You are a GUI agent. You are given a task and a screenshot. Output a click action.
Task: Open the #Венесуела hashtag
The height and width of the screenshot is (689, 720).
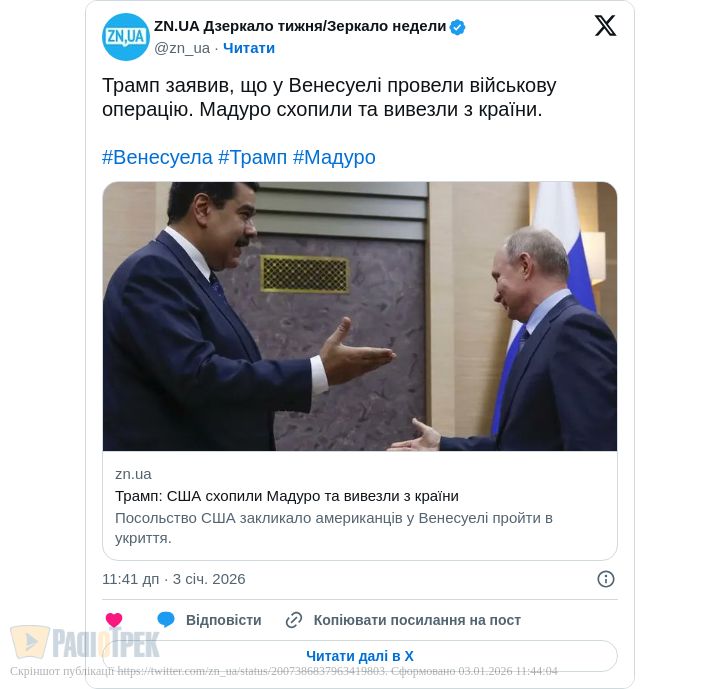tap(157, 157)
